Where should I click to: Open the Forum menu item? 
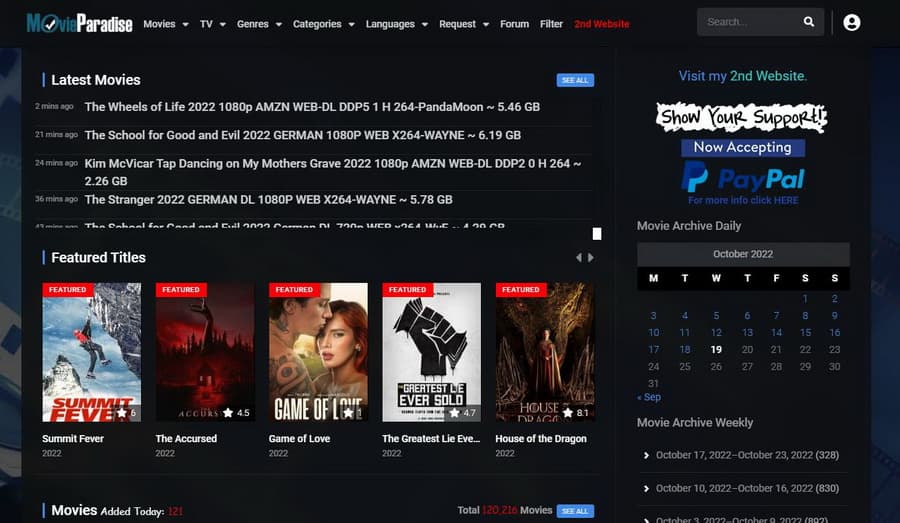pos(514,24)
